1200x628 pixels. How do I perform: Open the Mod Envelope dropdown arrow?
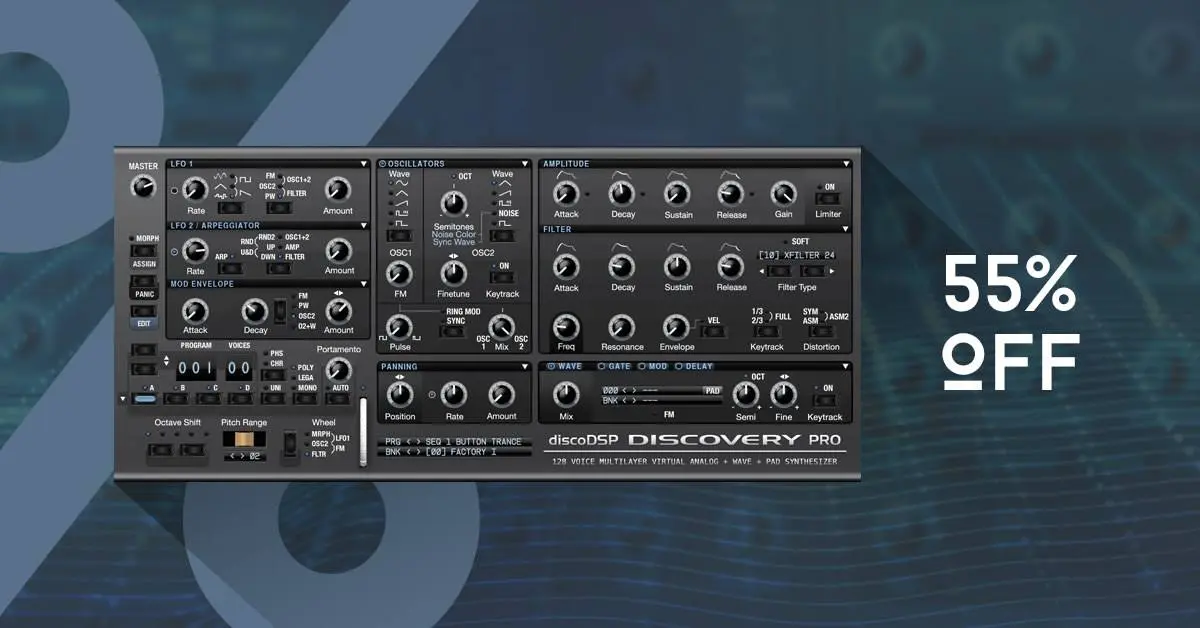[x=363, y=284]
